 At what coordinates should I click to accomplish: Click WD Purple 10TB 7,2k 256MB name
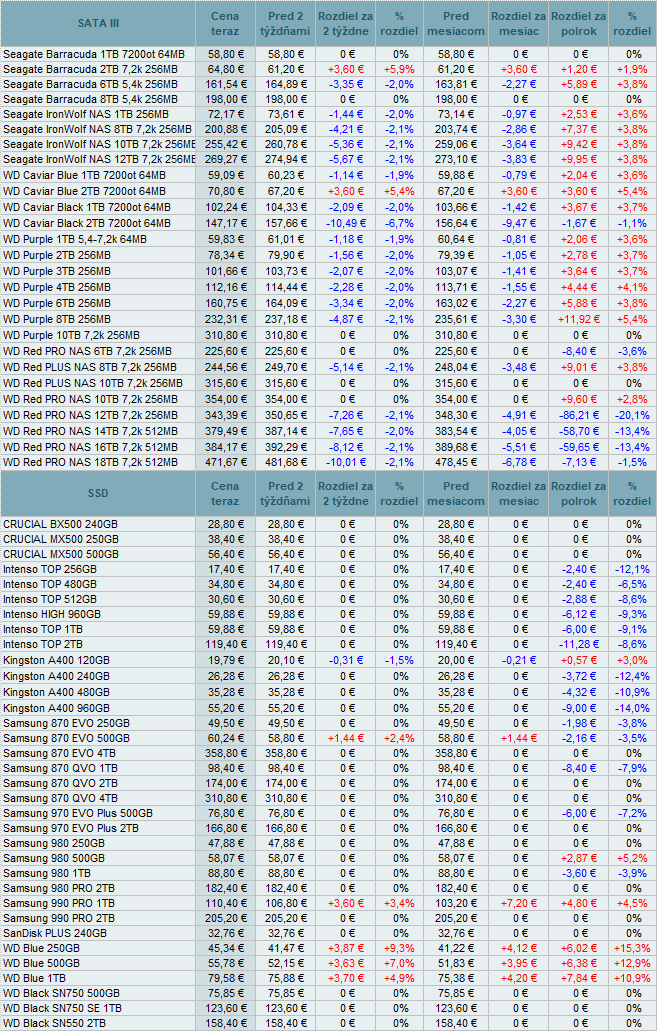(71, 335)
